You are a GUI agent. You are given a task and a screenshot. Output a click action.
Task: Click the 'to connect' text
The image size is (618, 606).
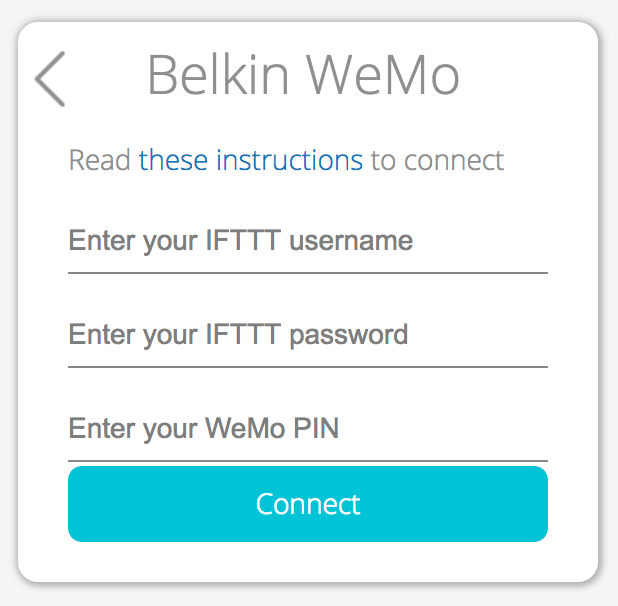(x=437, y=160)
